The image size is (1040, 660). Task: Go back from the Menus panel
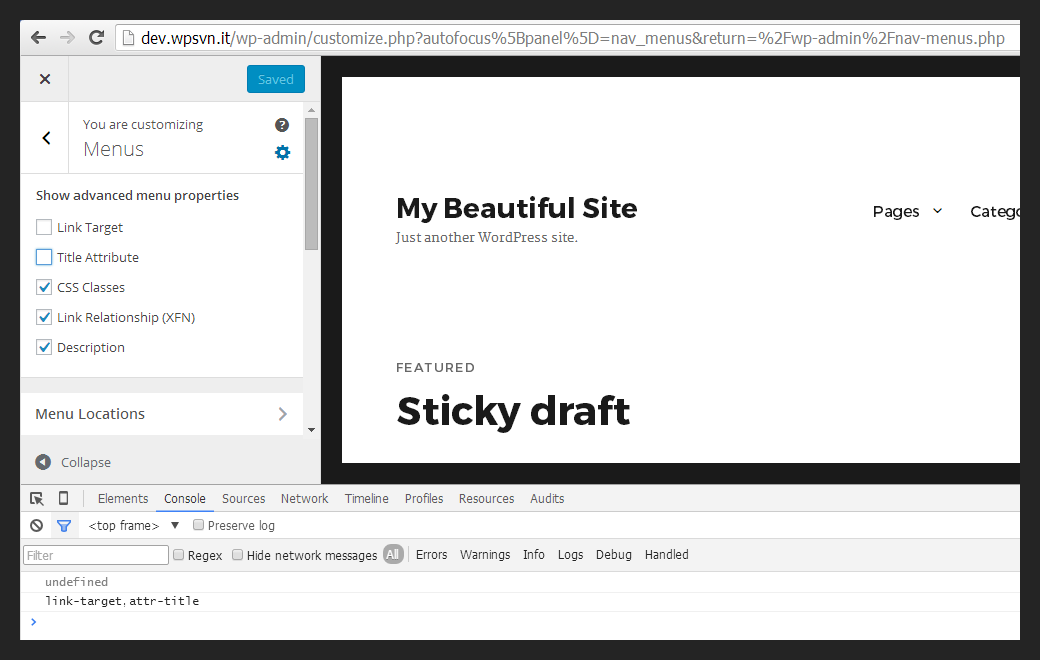[46, 138]
